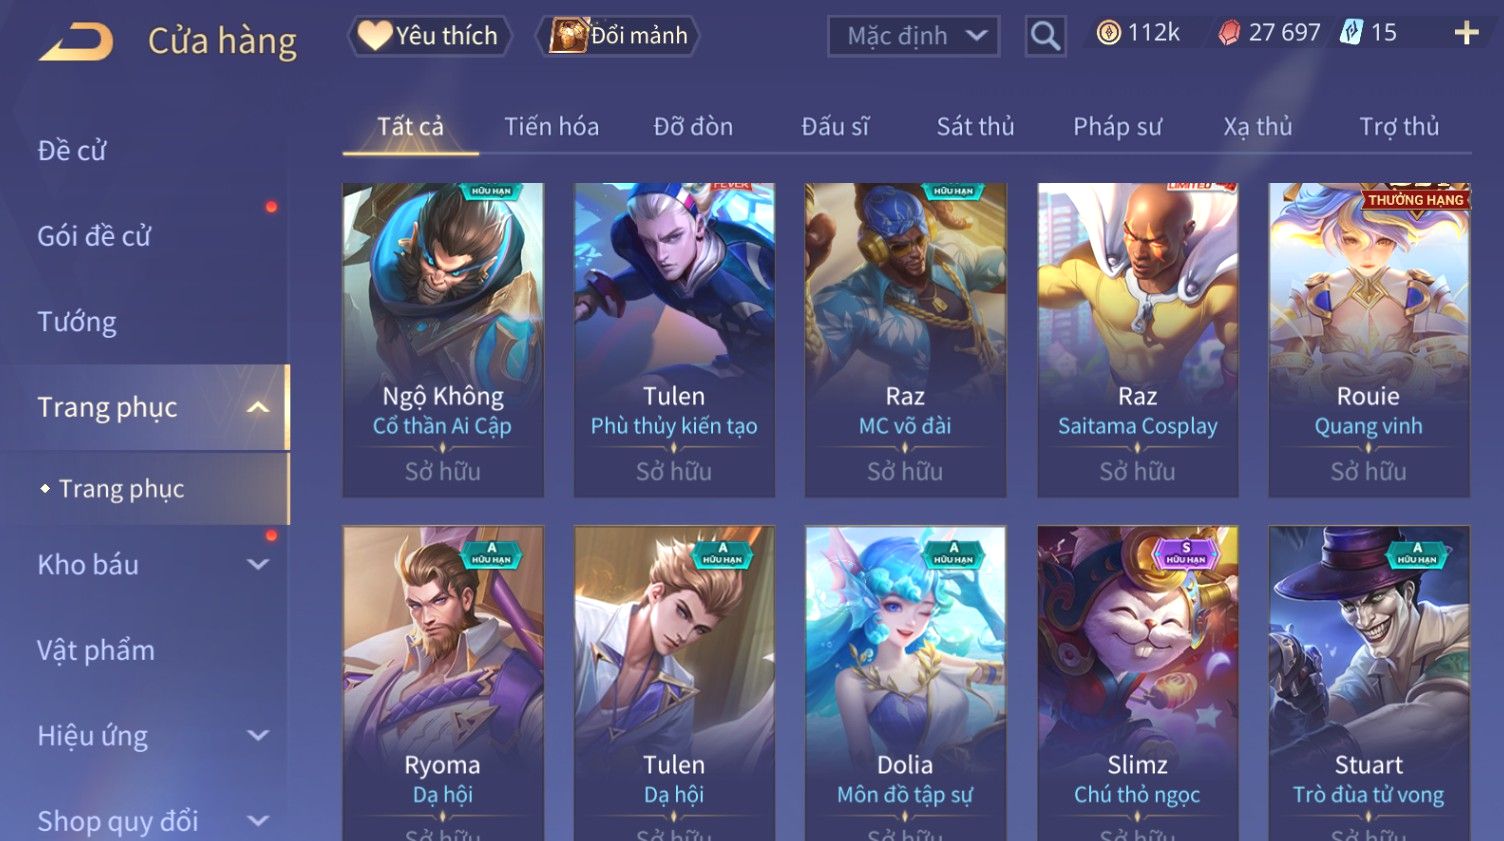This screenshot has width=1504, height=841.
Task: Open Yêu thích favorites heart button
Action: pos(429,36)
